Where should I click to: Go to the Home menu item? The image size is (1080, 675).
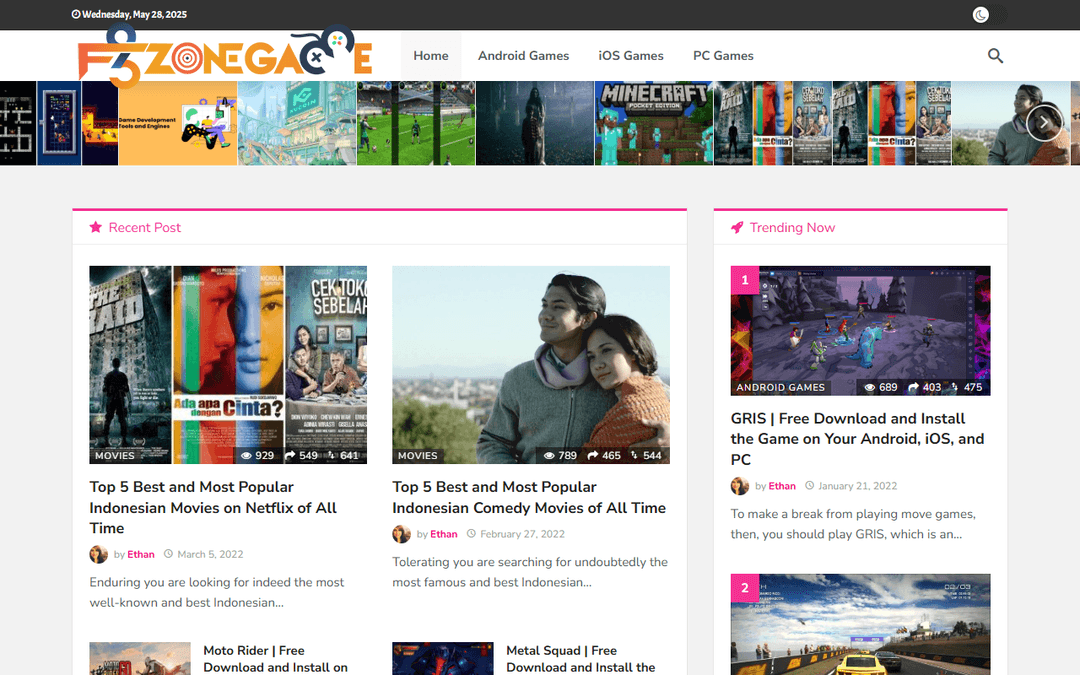click(431, 56)
